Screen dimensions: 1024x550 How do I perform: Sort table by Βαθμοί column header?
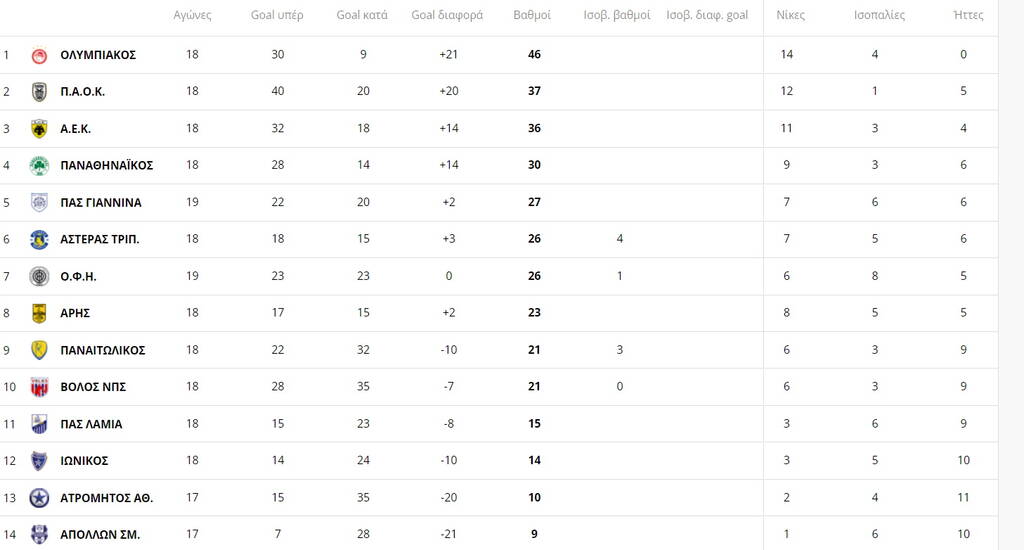[532, 16]
